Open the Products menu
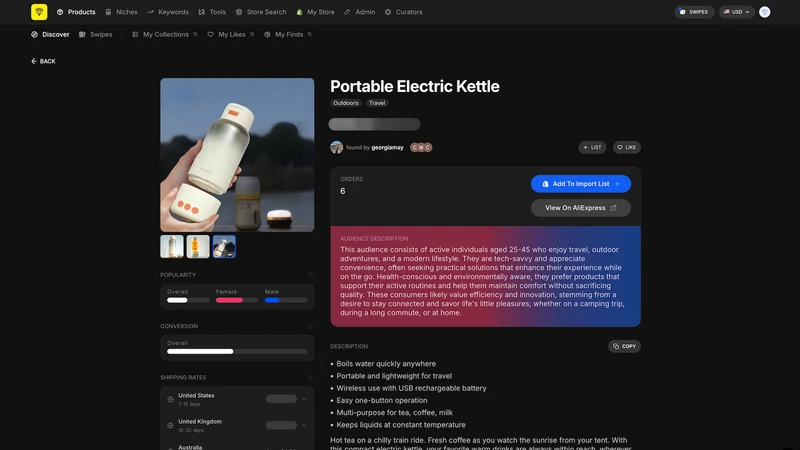 pyautogui.click(x=76, y=12)
